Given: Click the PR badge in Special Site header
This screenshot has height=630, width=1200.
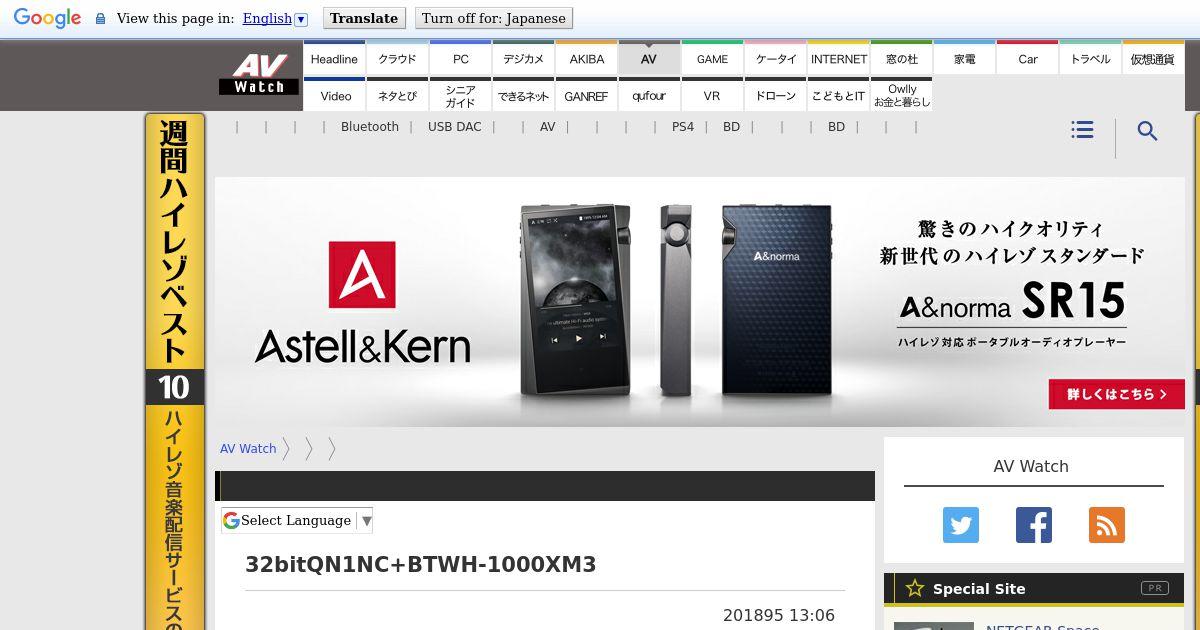Looking at the screenshot, I should (x=1155, y=588).
